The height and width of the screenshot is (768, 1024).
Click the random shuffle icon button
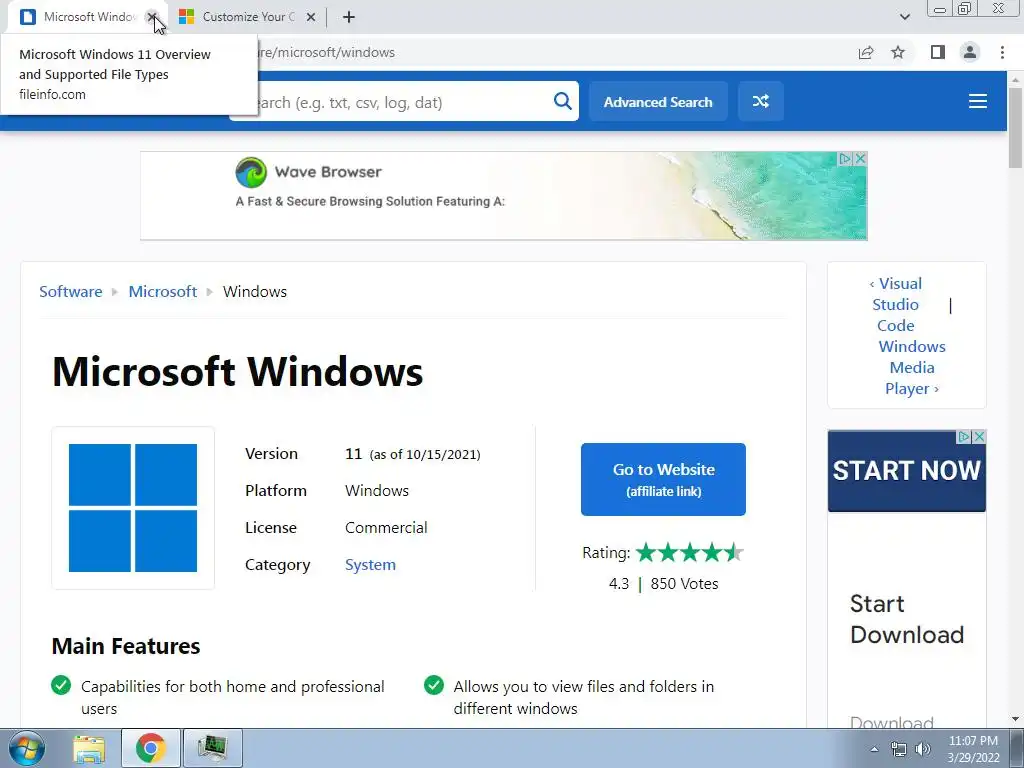click(x=761, y=101)
